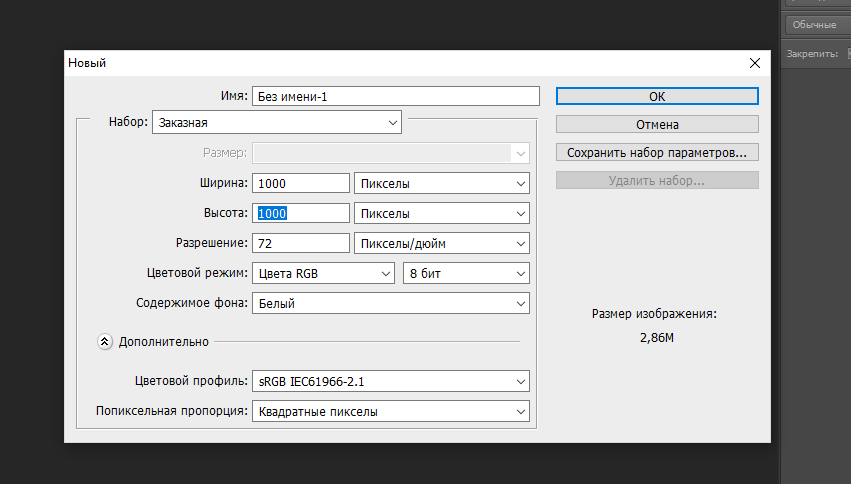This screenshot has width=851, height=484.
Task: Click the 2,86M size value
Action: pyautogui.click(x=657, y=337)
